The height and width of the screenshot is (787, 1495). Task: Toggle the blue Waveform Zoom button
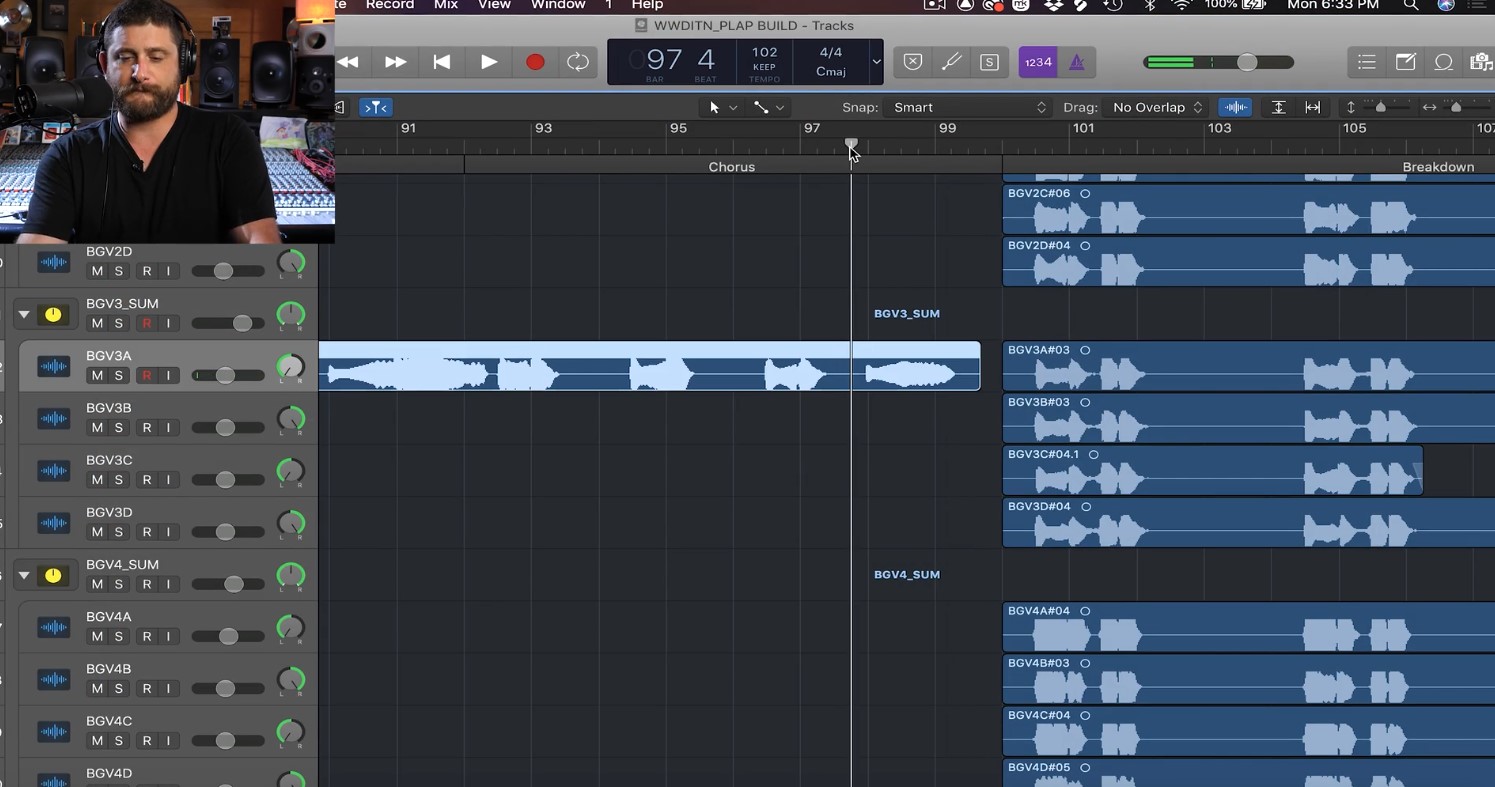pos(1236,107)
